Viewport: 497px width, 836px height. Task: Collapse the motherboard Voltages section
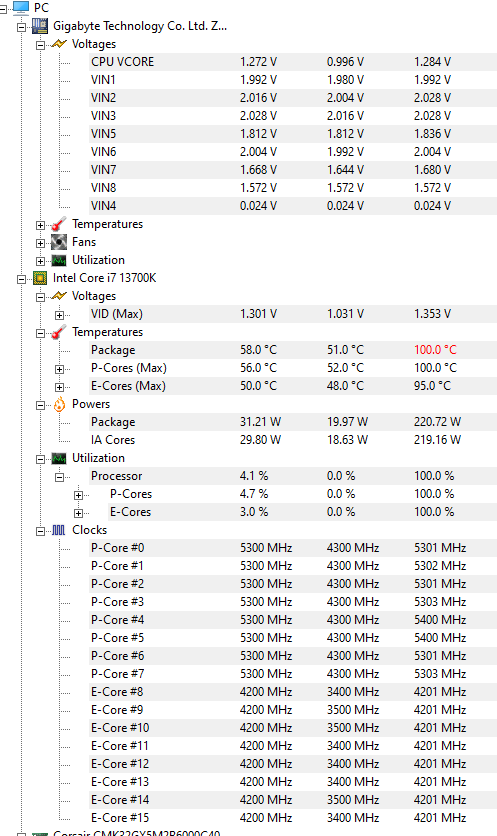click(x=41, y=45)
